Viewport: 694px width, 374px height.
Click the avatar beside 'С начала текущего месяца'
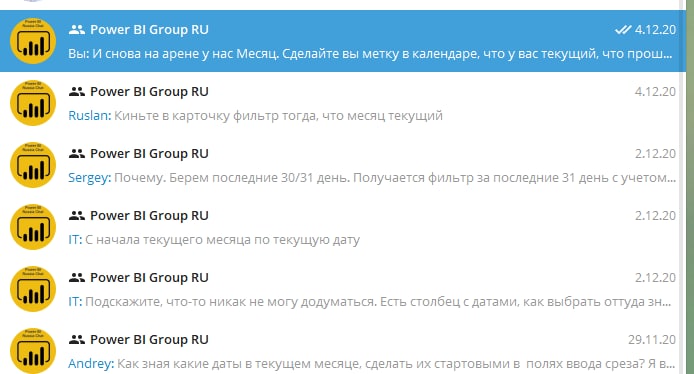33,227
